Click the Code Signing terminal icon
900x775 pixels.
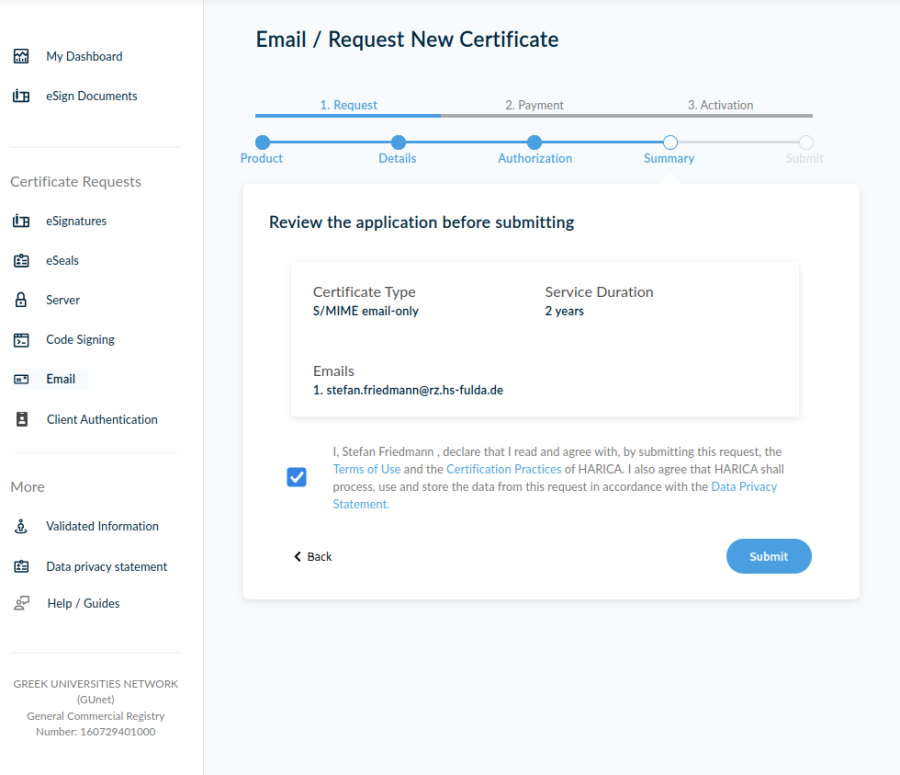[x=21, y=340]
